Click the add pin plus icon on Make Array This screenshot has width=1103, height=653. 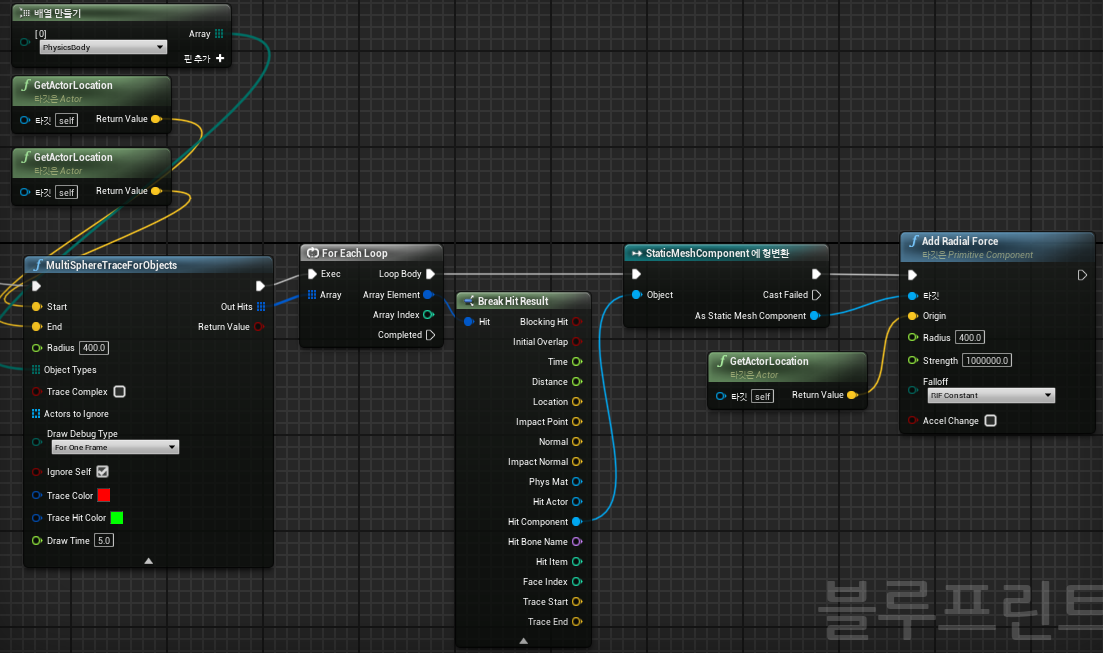pos(220,58)
